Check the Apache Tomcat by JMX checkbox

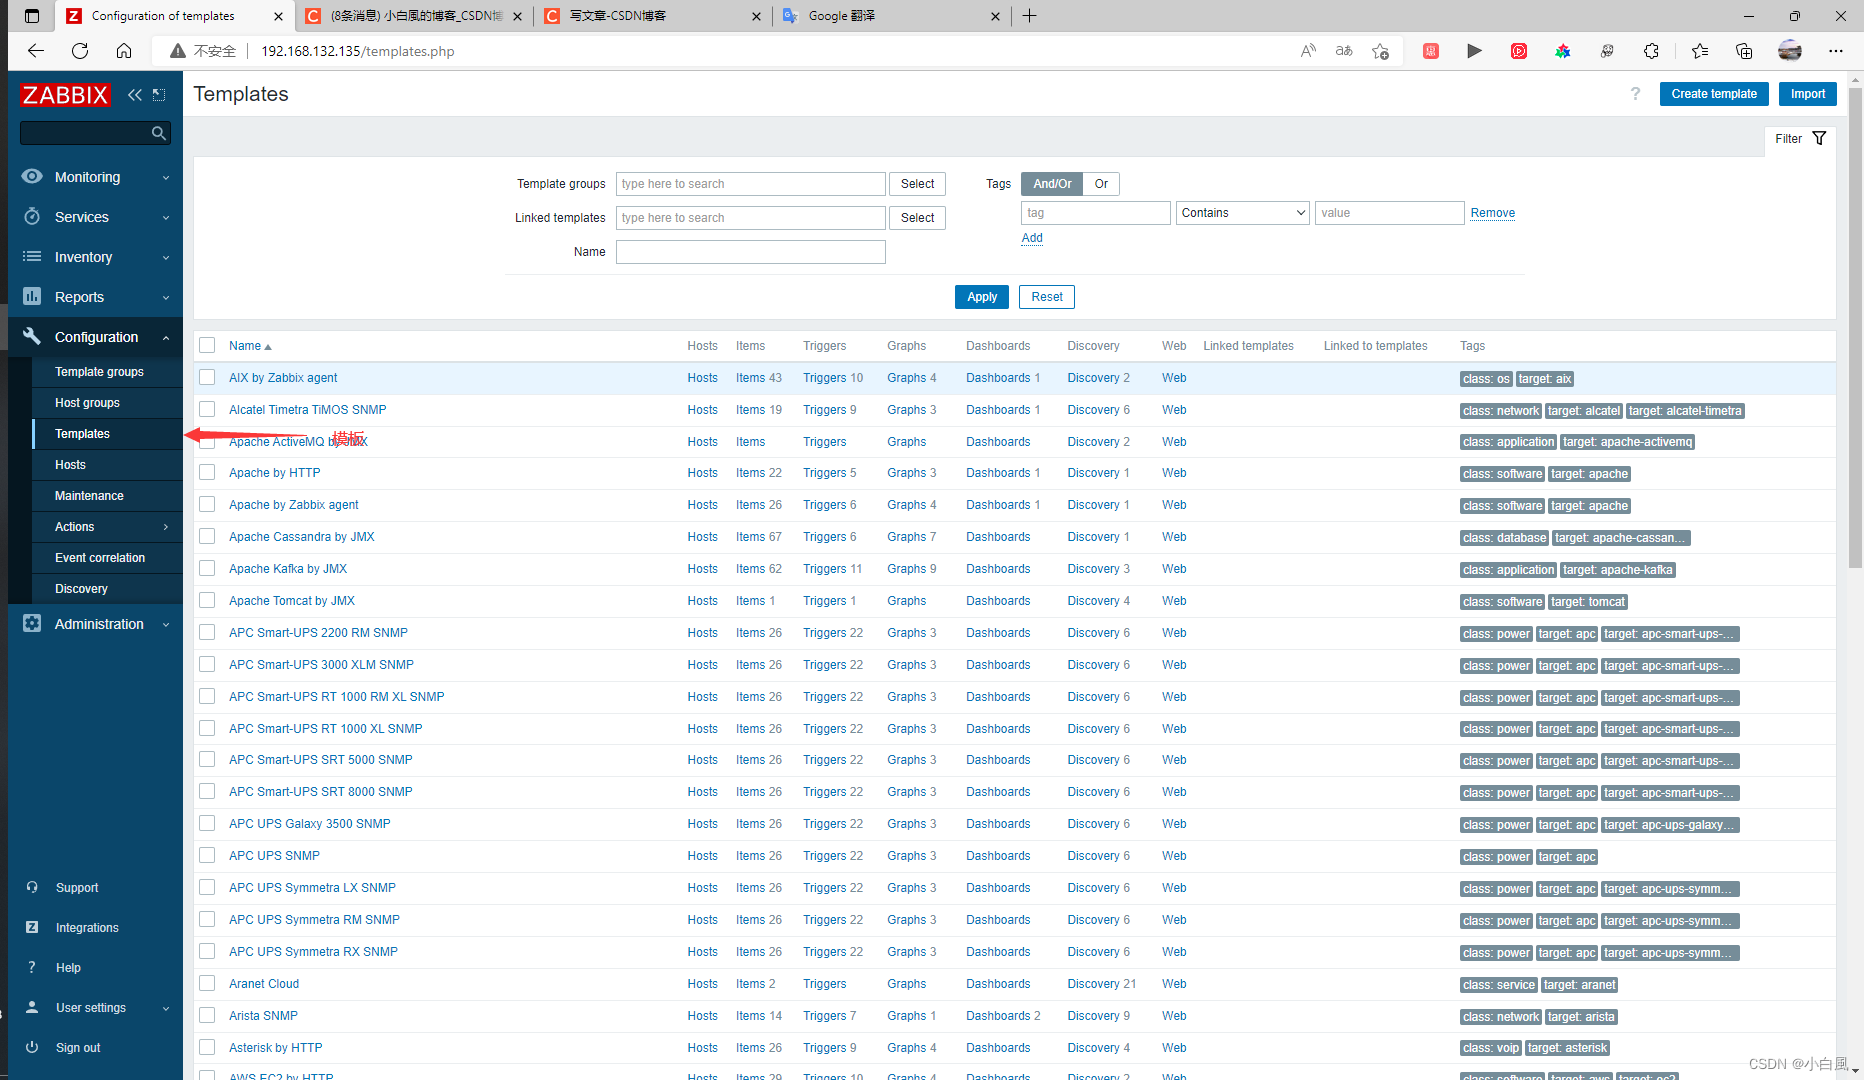207,600
